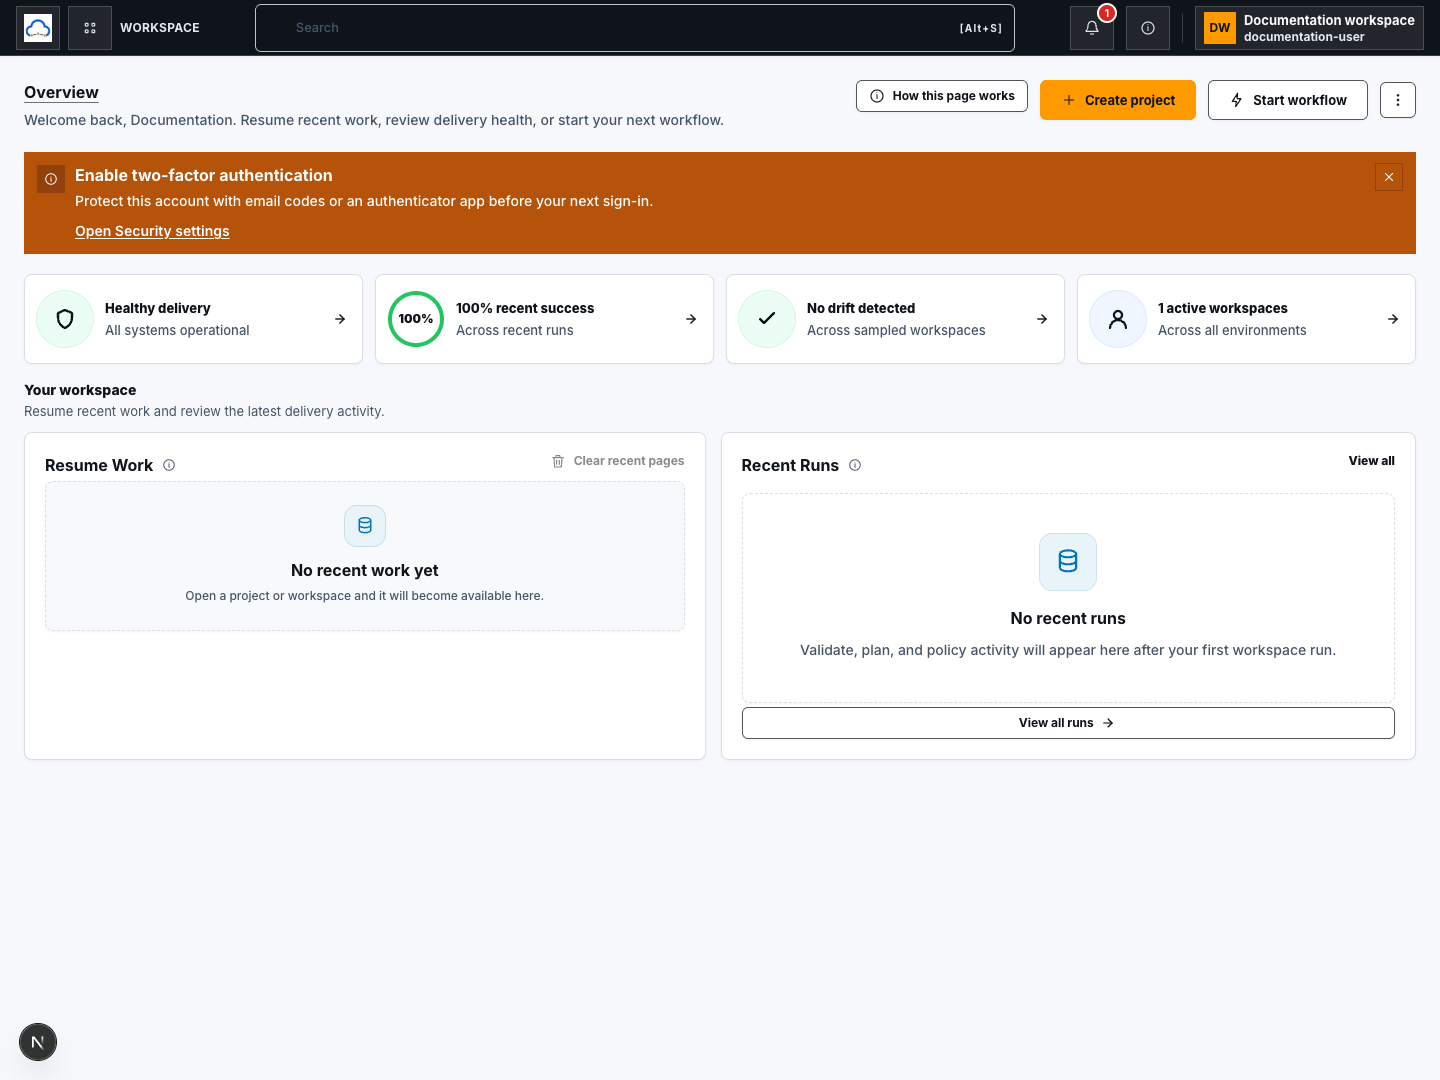This screenshot has width=1440, height=1080.
Task: Click View all link in Recent Runs
Action: pyautogui.click(x=1371, y=461)
